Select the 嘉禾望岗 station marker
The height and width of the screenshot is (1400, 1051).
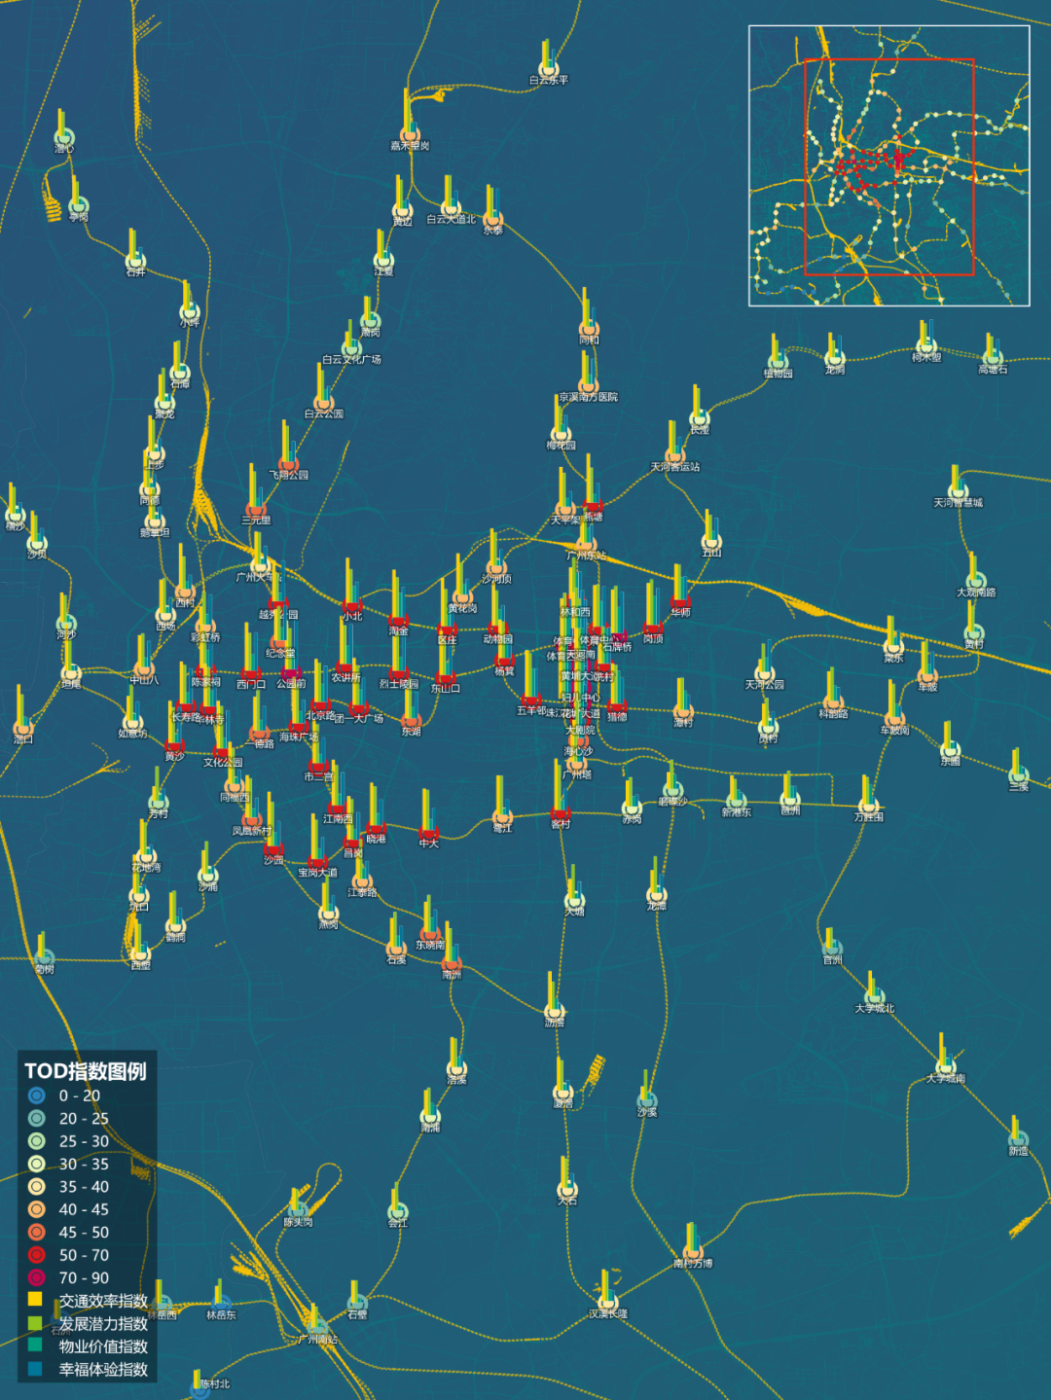(409, 135)
